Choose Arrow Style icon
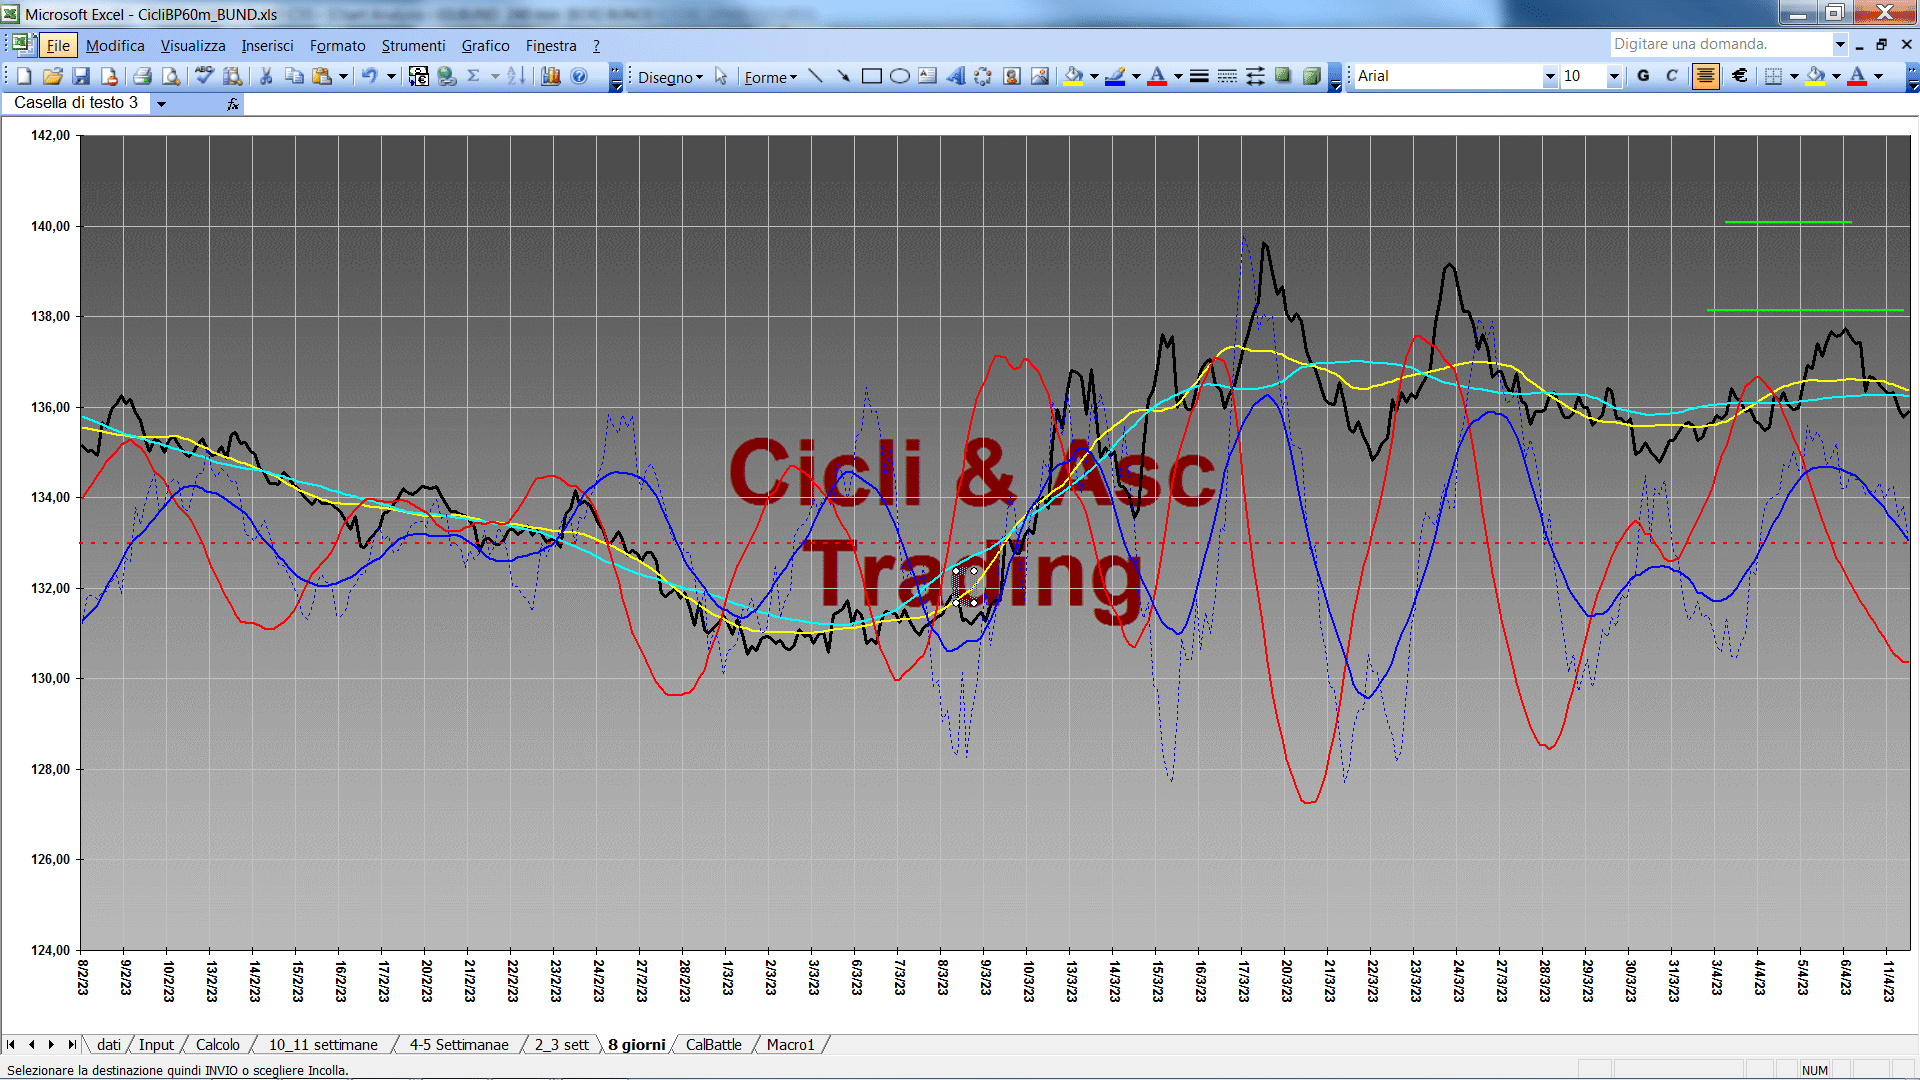Viewport: 1920px width, 1080px height. [x=1255, y=76]
